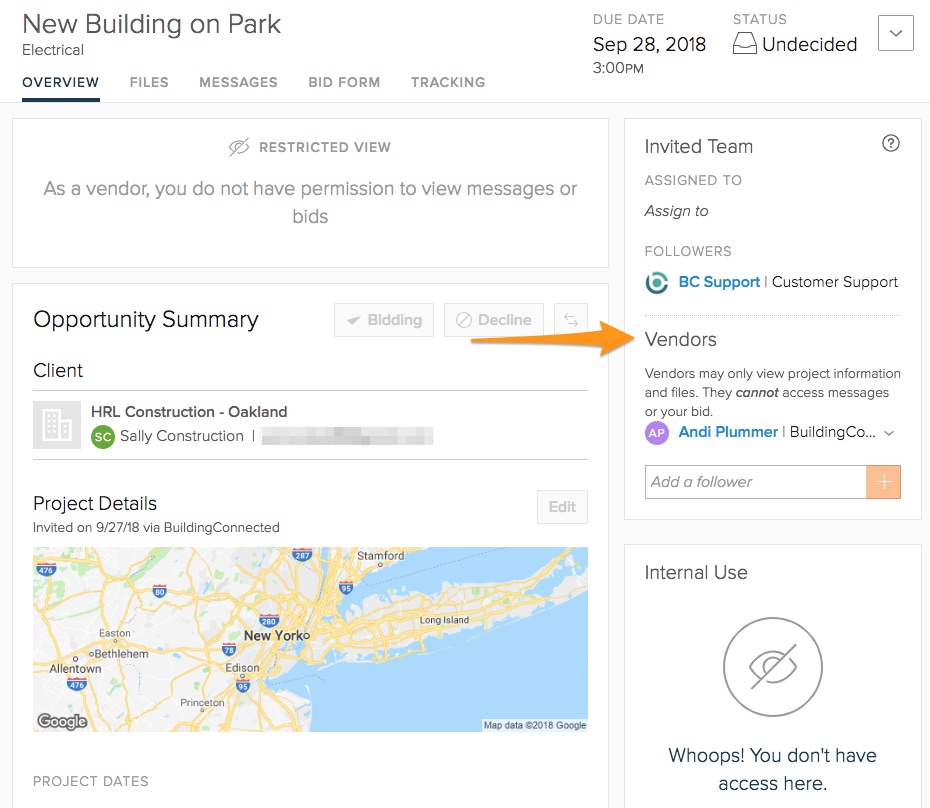Click the Edit button in Project Details

[x=562, y=507]
